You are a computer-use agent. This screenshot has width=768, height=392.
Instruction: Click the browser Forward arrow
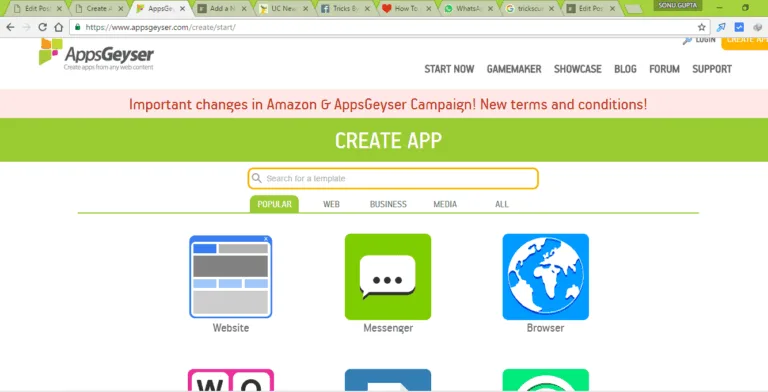pyautogui.click(x=26, y=27)
